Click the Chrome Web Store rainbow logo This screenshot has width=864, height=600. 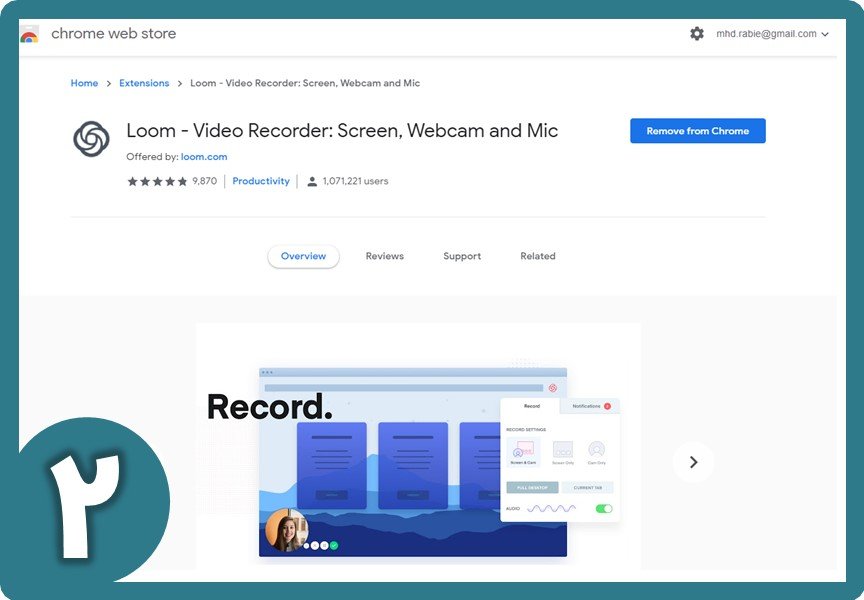click(29, 34)
